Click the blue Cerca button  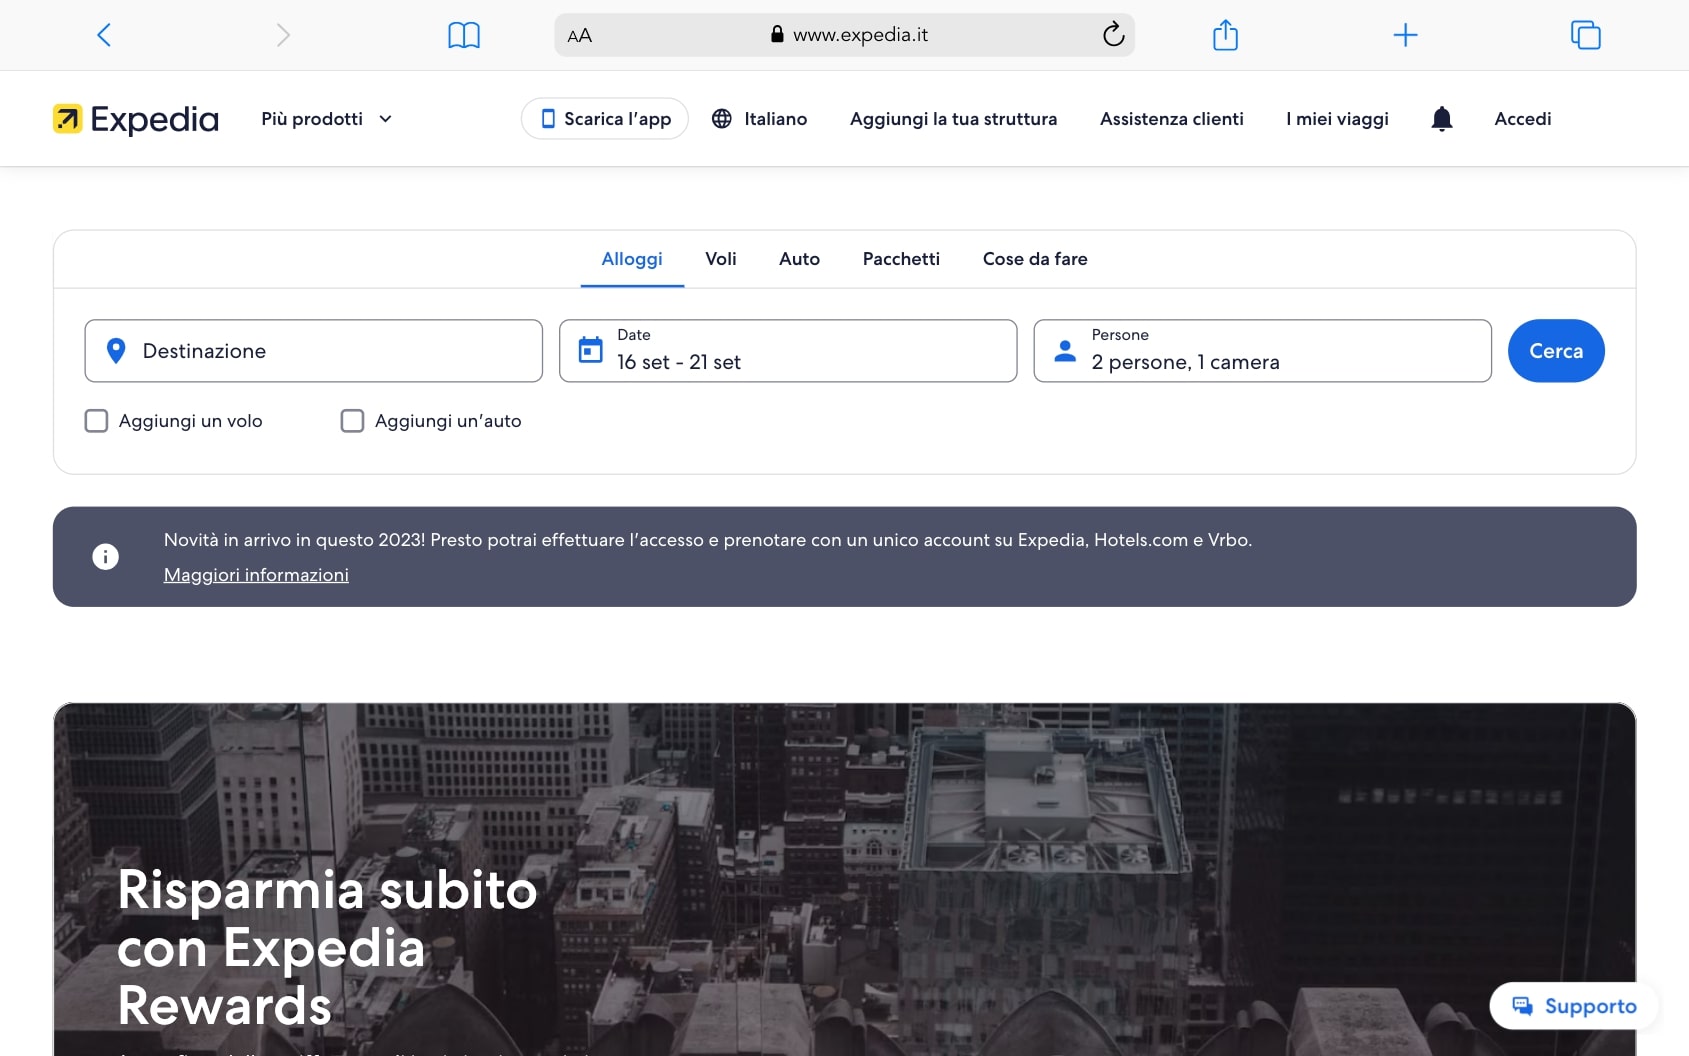(x=1556, y=351)
